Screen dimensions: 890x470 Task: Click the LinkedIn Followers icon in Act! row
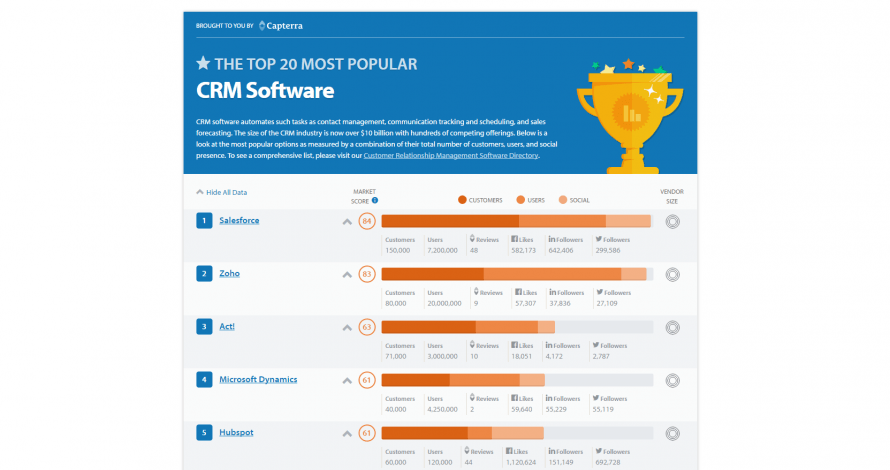[x=549, y=345]
